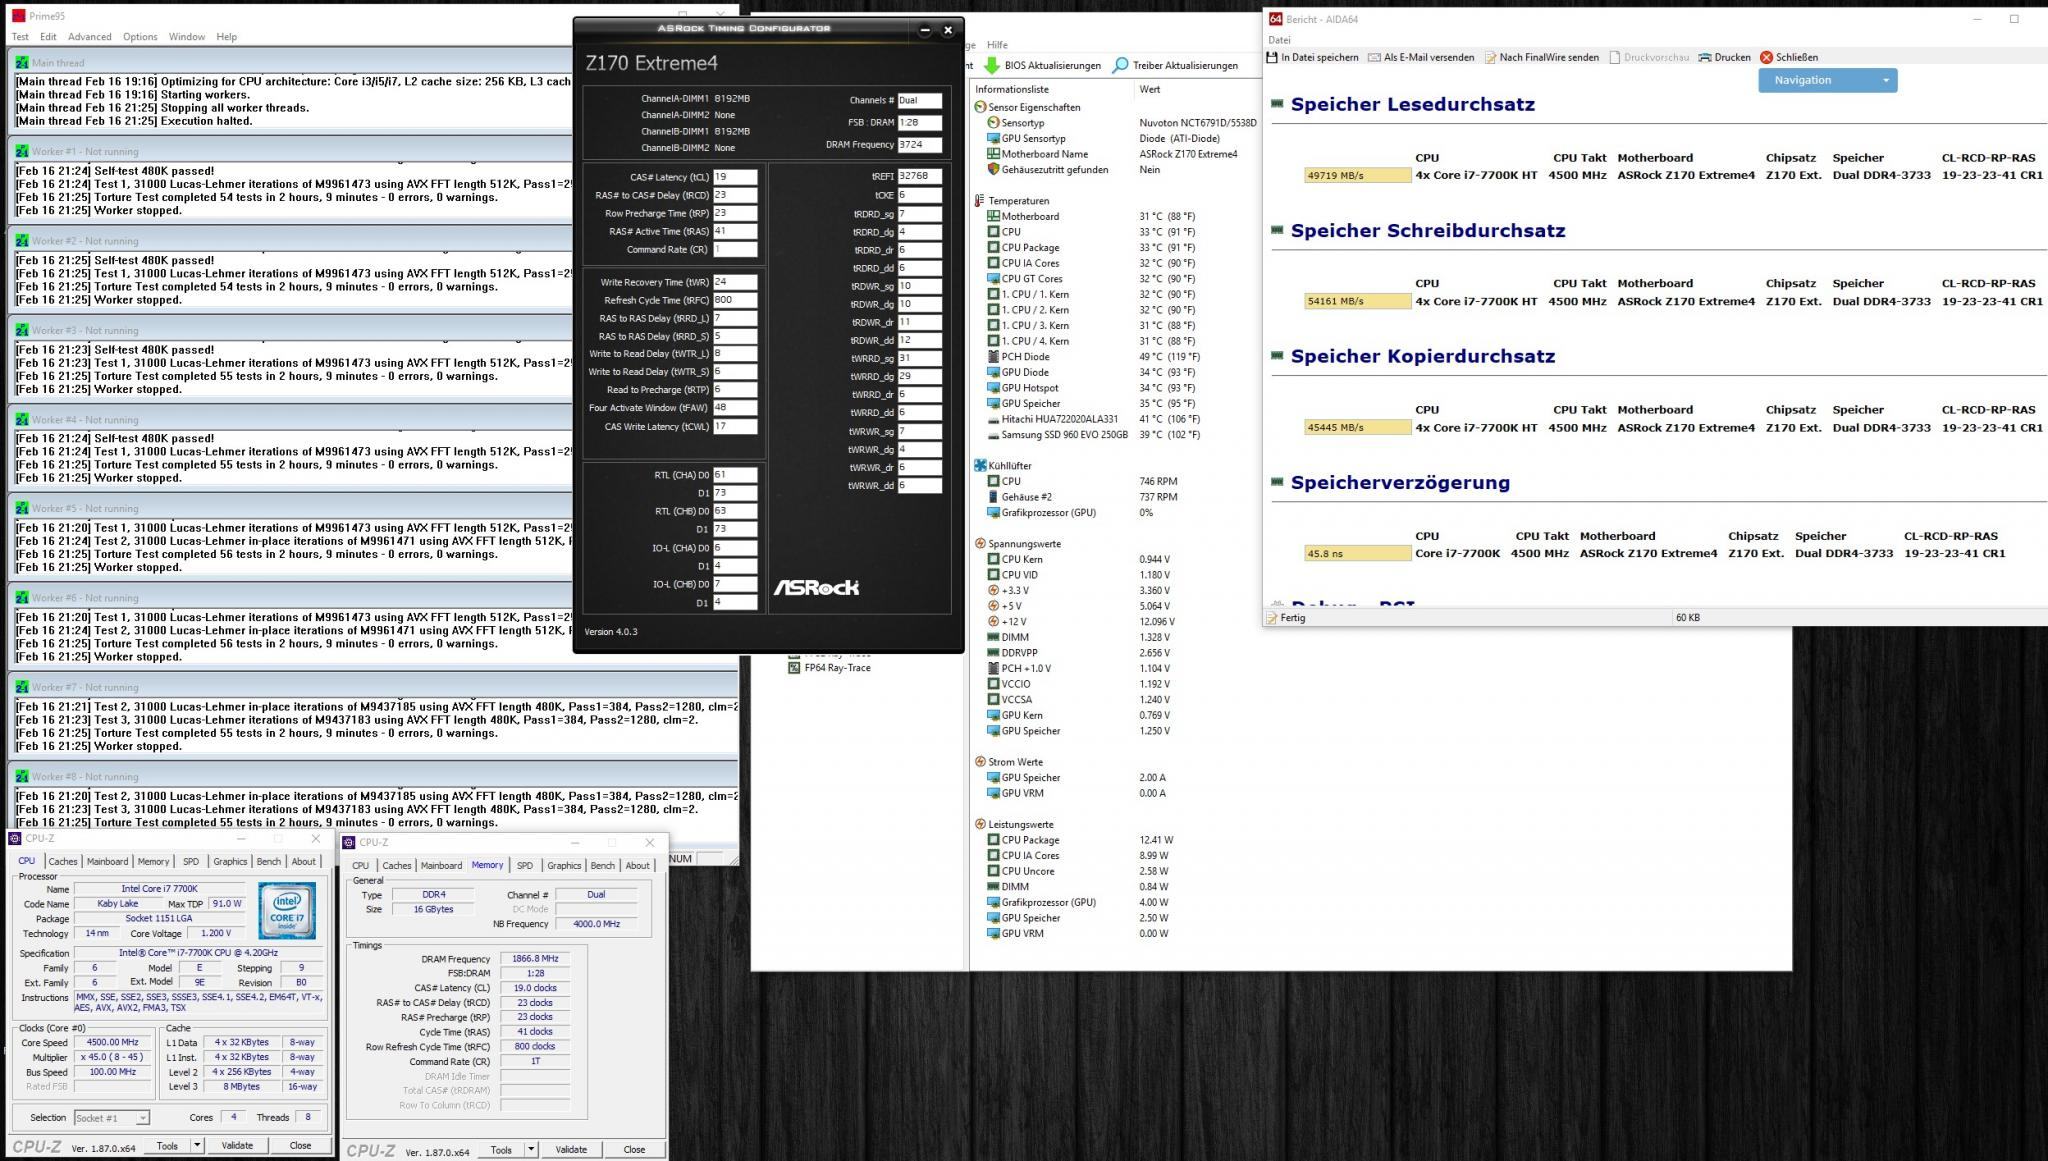Click the Worker #1 icon in Prime95
Screen dimensions: 2048x1161
coord(22,152)
